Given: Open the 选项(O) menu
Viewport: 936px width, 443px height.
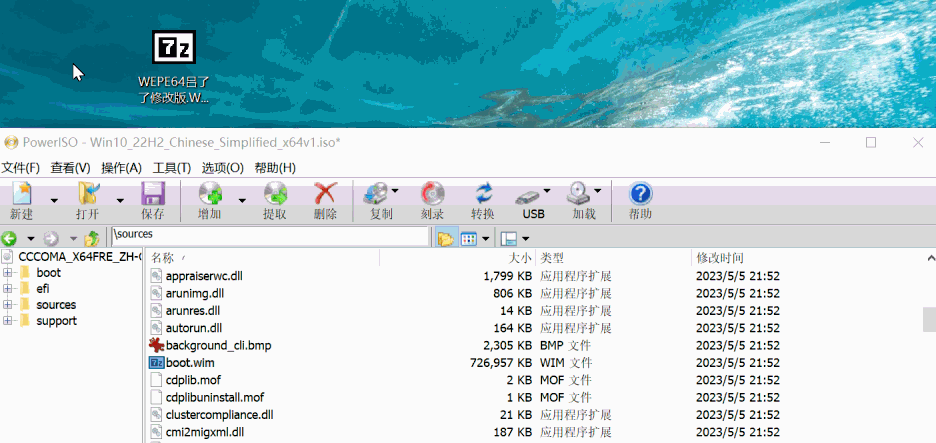Looking at the screenshot, I should (x=223, y=168).
